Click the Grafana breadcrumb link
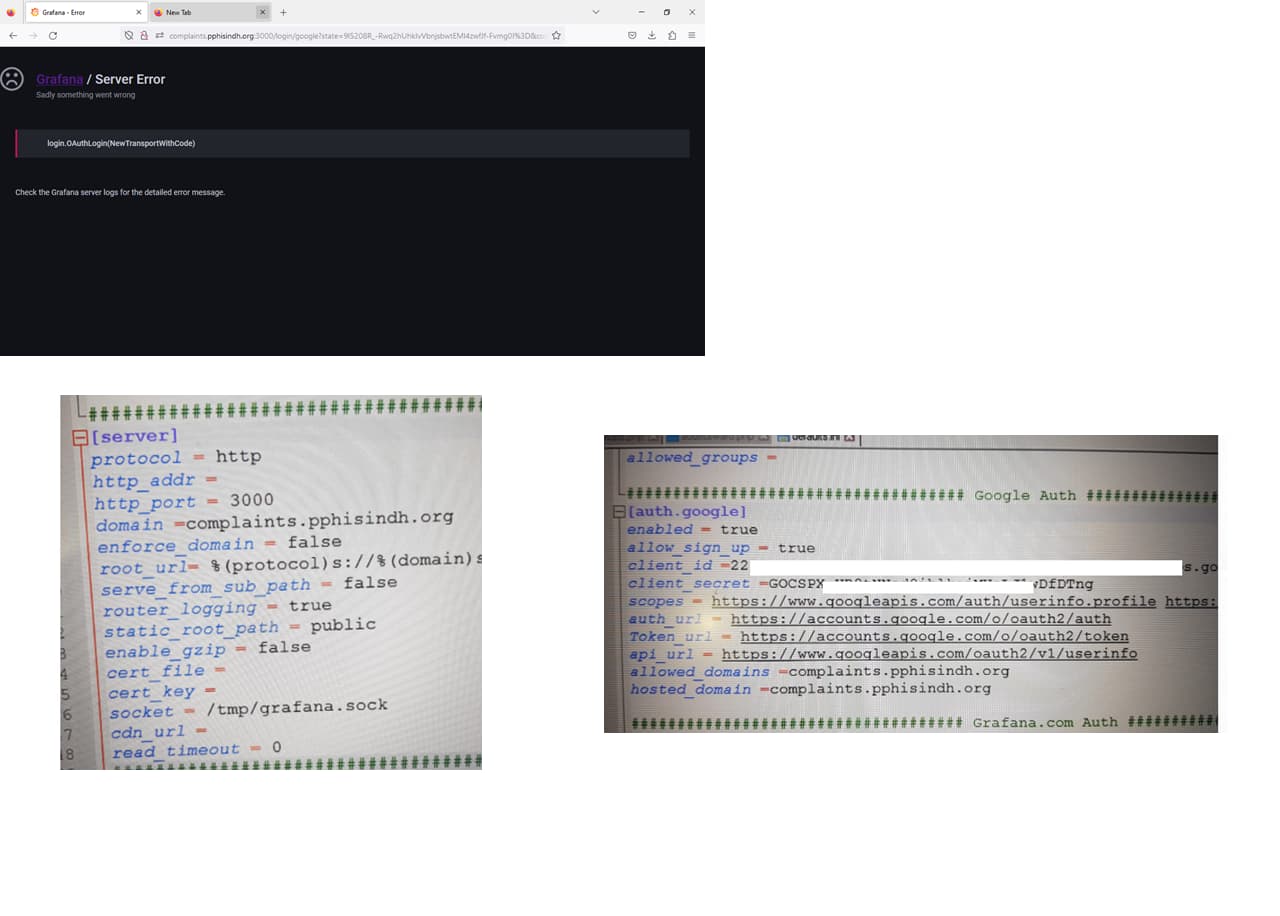Viewport: 1280px width, 916px height. coord(60,79)
